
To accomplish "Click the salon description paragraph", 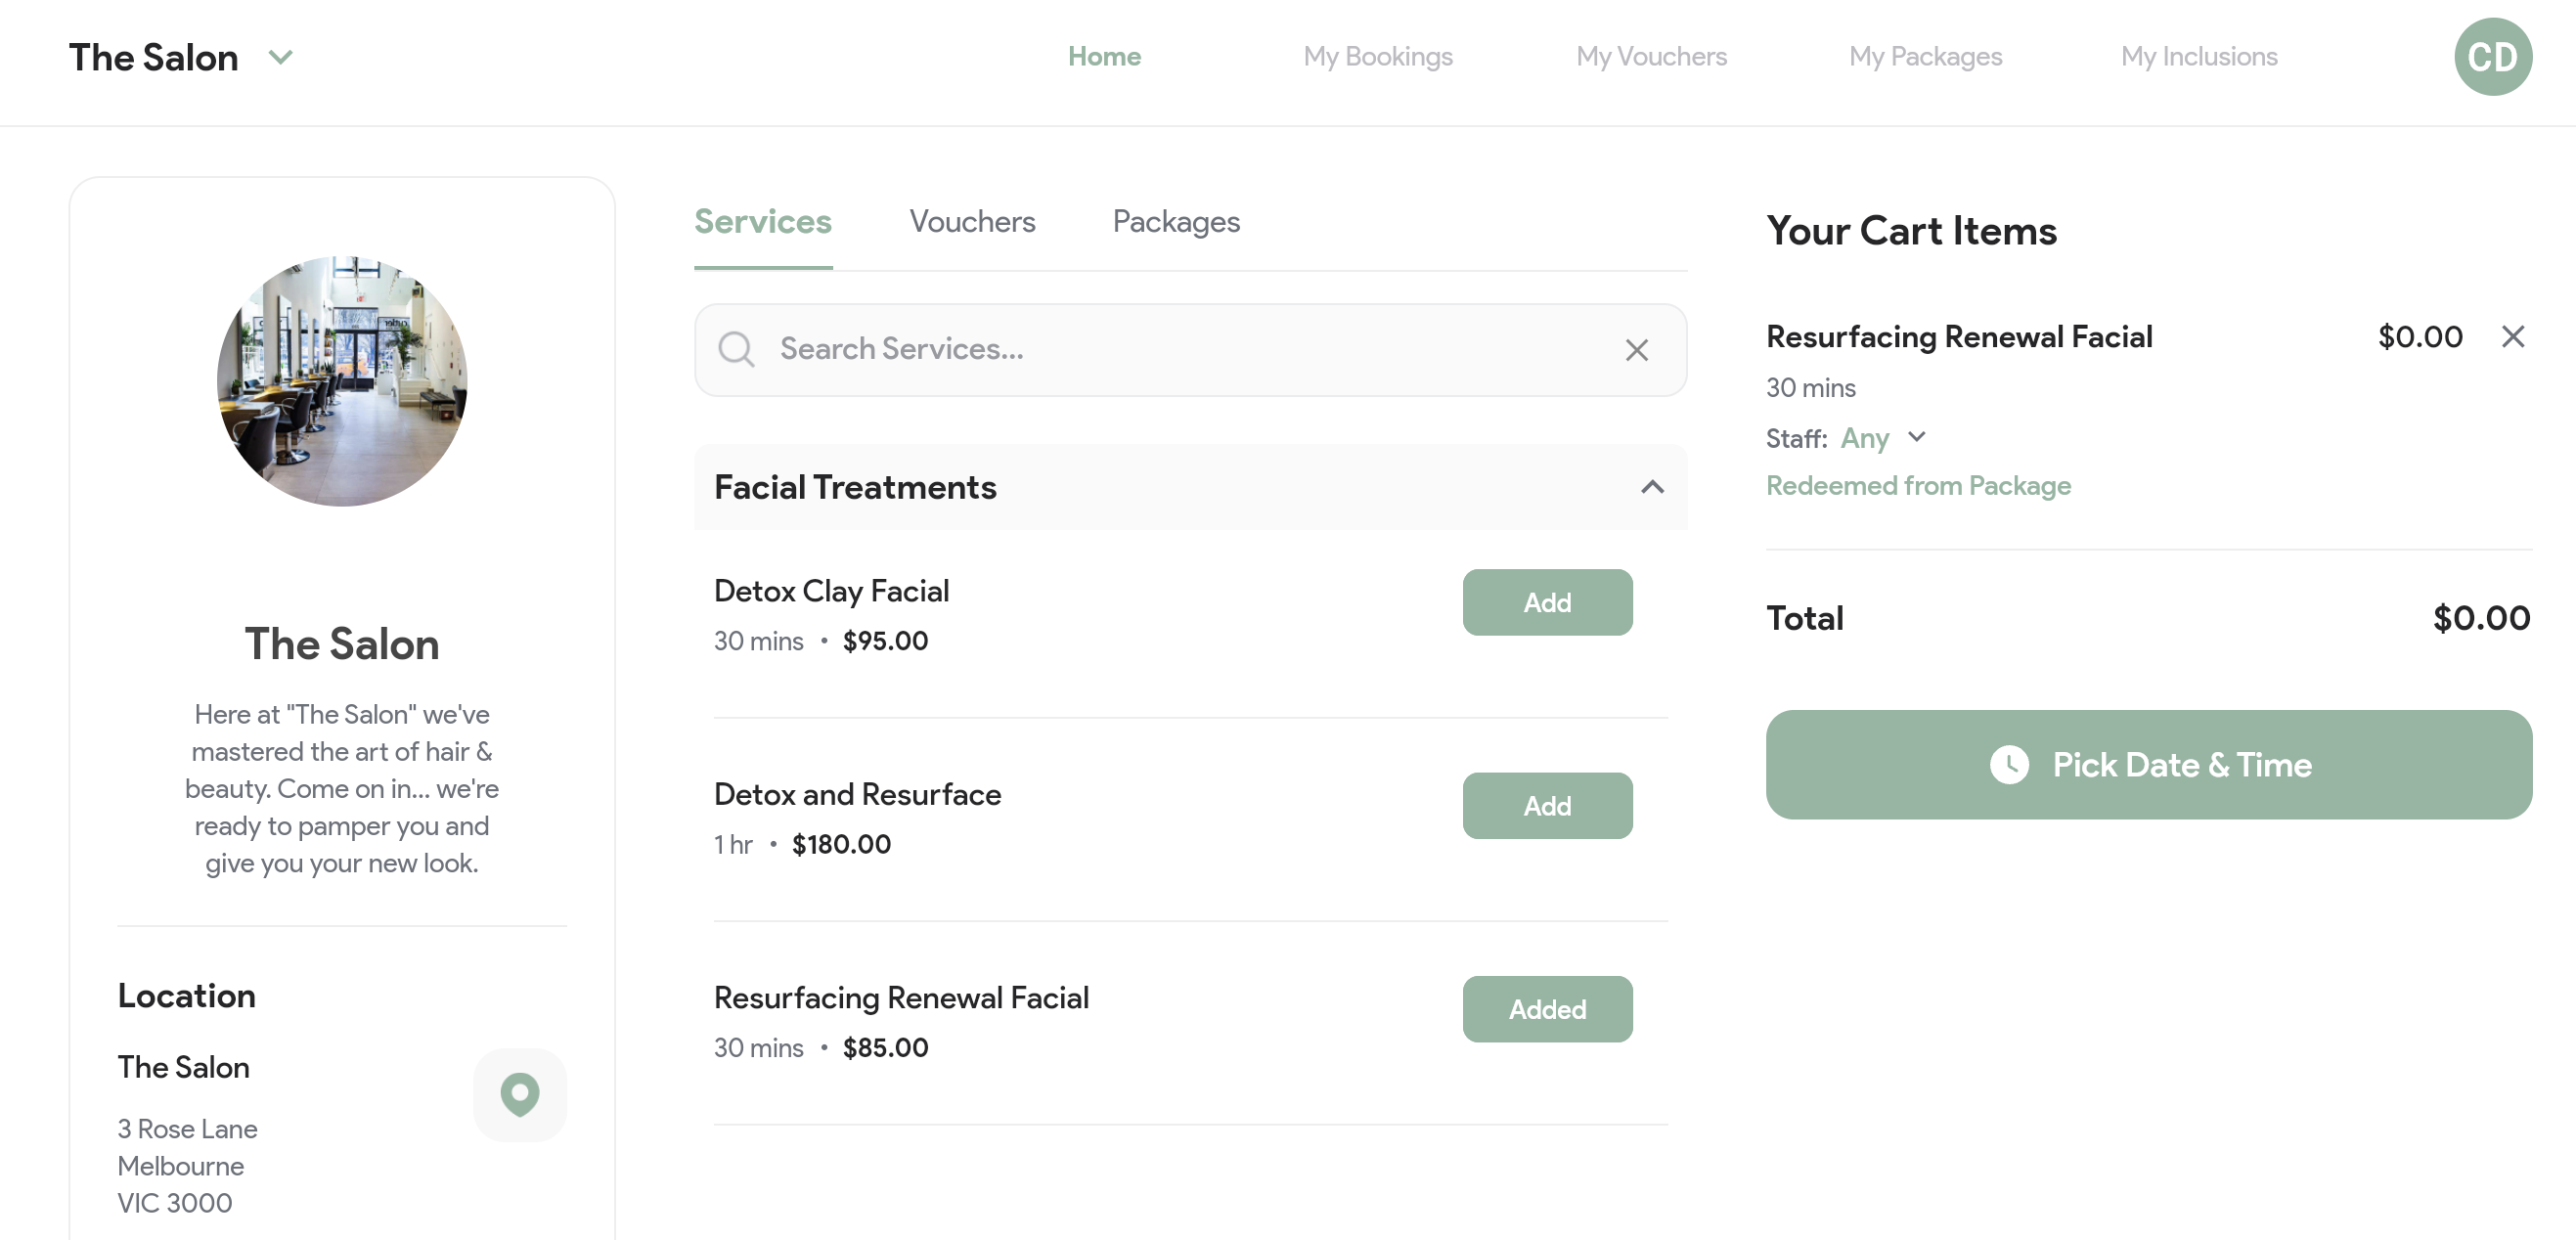I will tap(342, 789).
